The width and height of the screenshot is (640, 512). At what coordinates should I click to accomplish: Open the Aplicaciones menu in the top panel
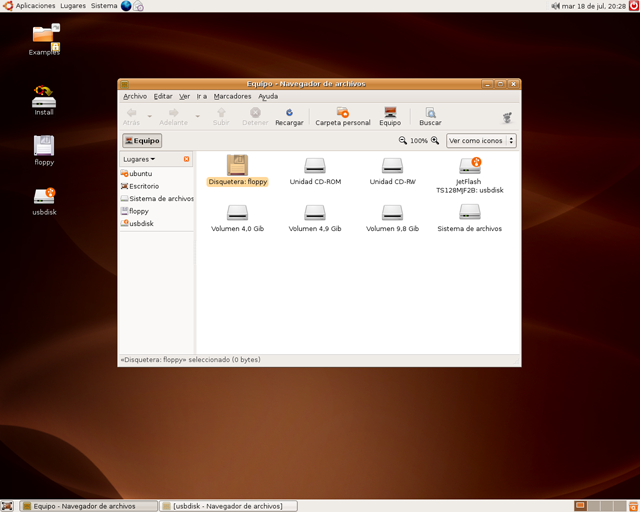point(35,6)
